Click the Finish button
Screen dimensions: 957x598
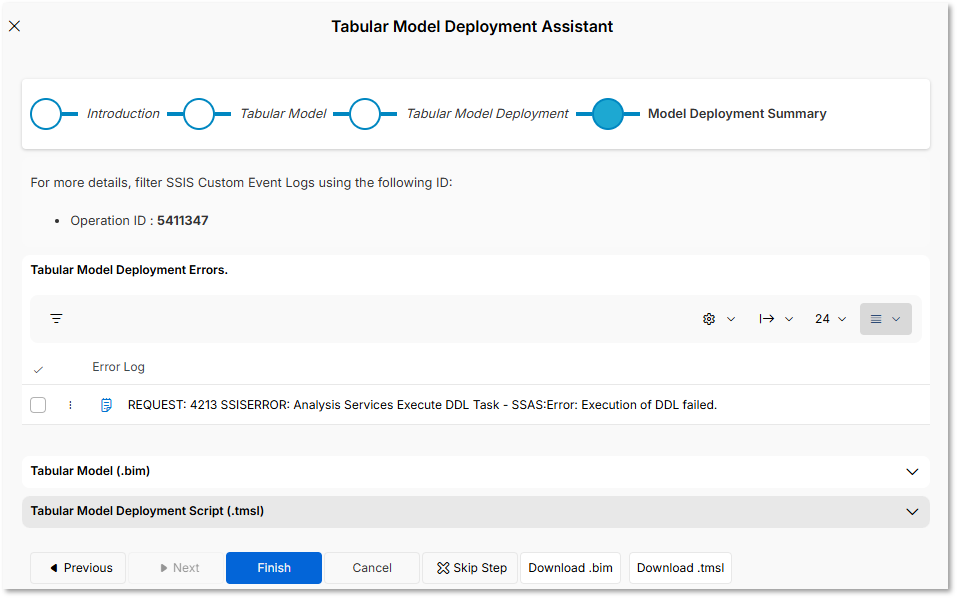pos(274,568)
